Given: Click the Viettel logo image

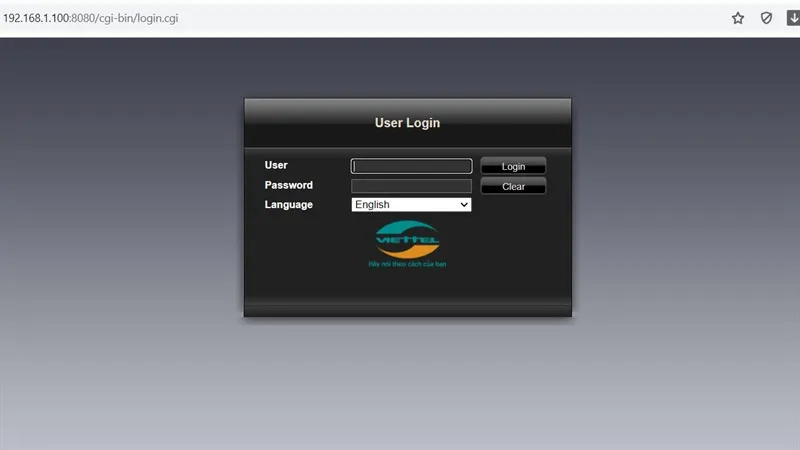Looking at the screenshot, I should (x=407, y=238).
